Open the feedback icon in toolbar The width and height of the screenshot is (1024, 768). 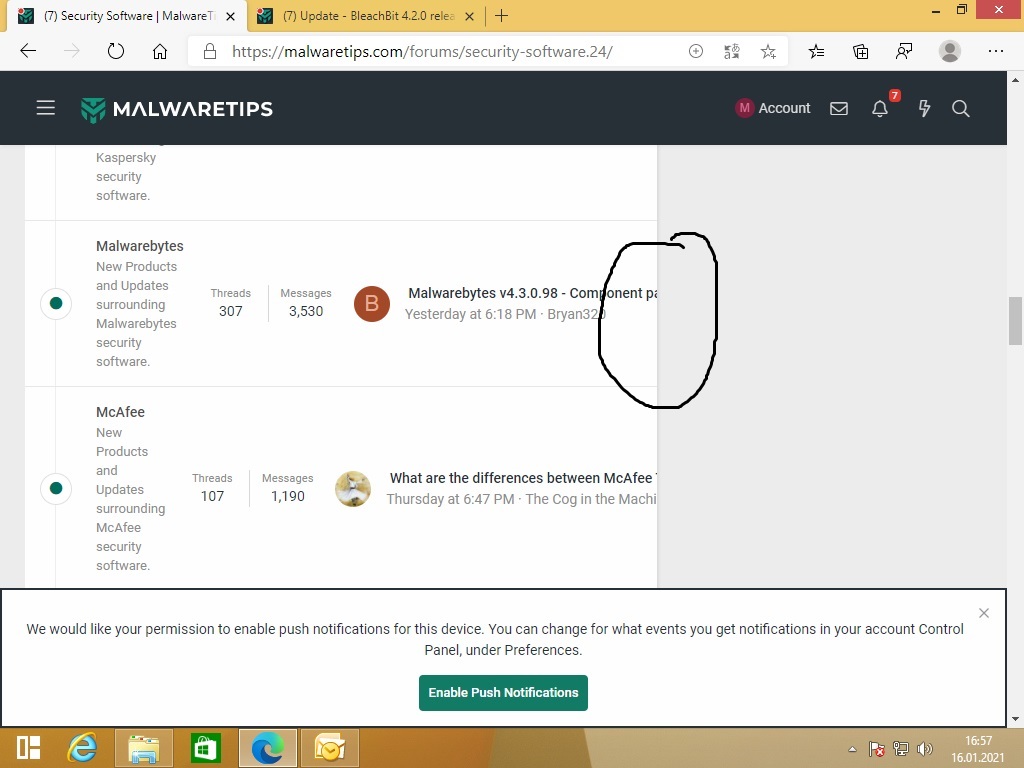904,51
